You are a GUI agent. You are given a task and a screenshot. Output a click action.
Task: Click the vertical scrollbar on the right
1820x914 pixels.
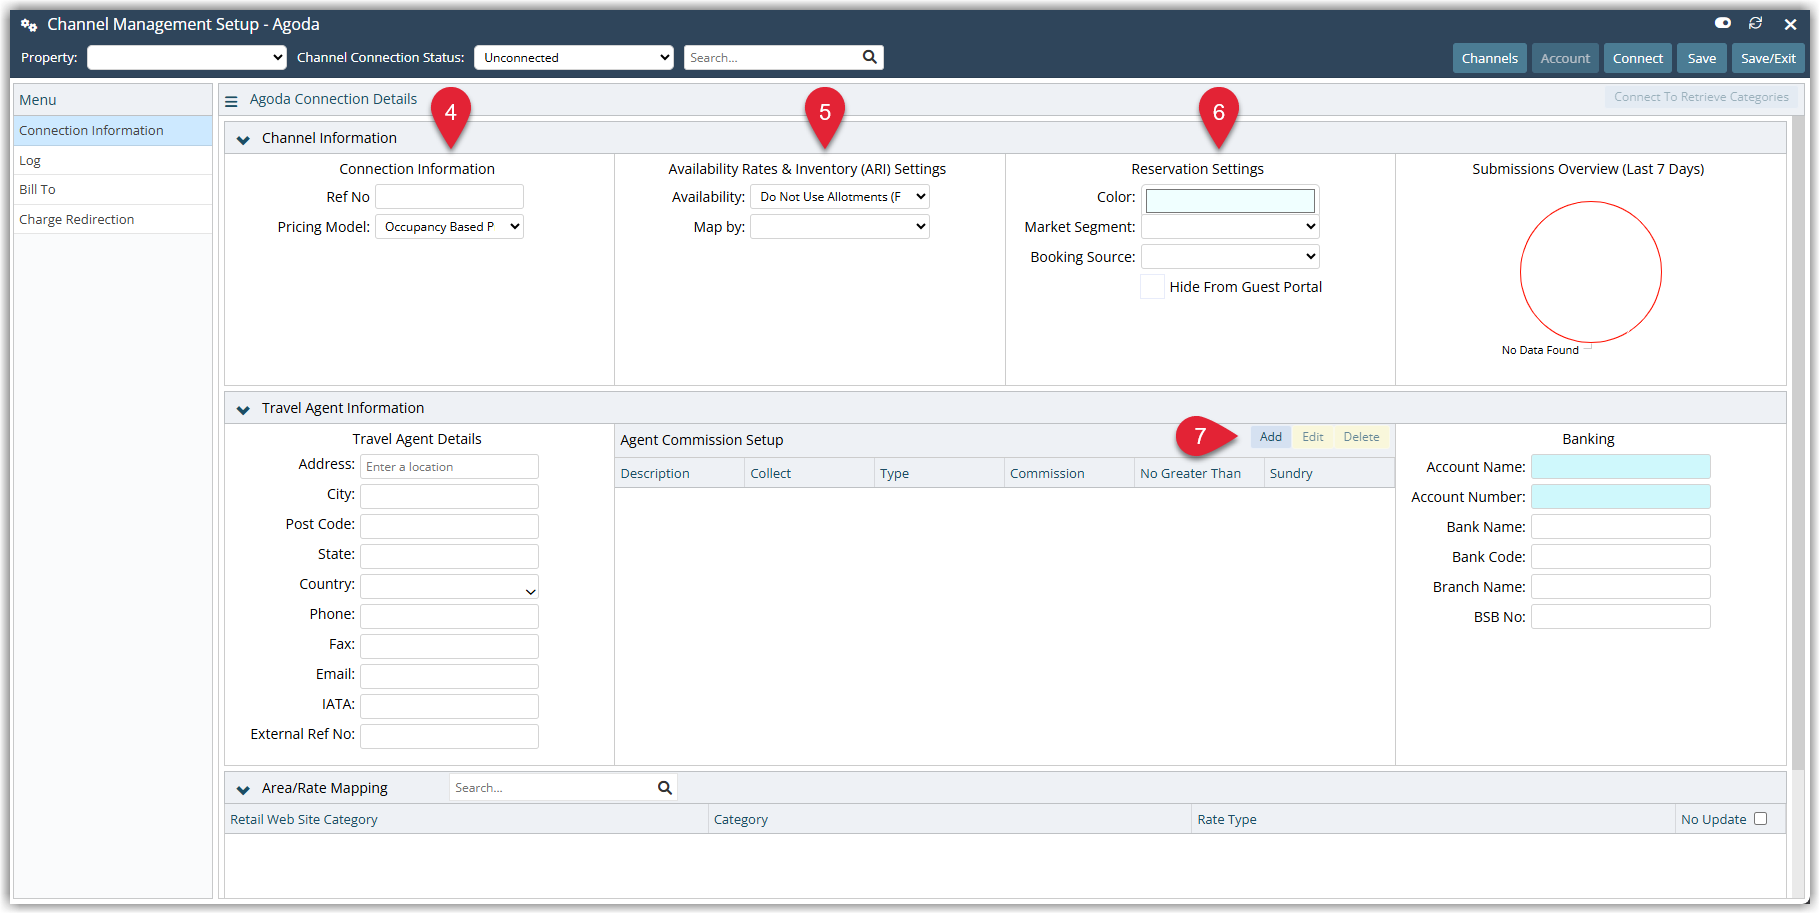coord(1798,445)
